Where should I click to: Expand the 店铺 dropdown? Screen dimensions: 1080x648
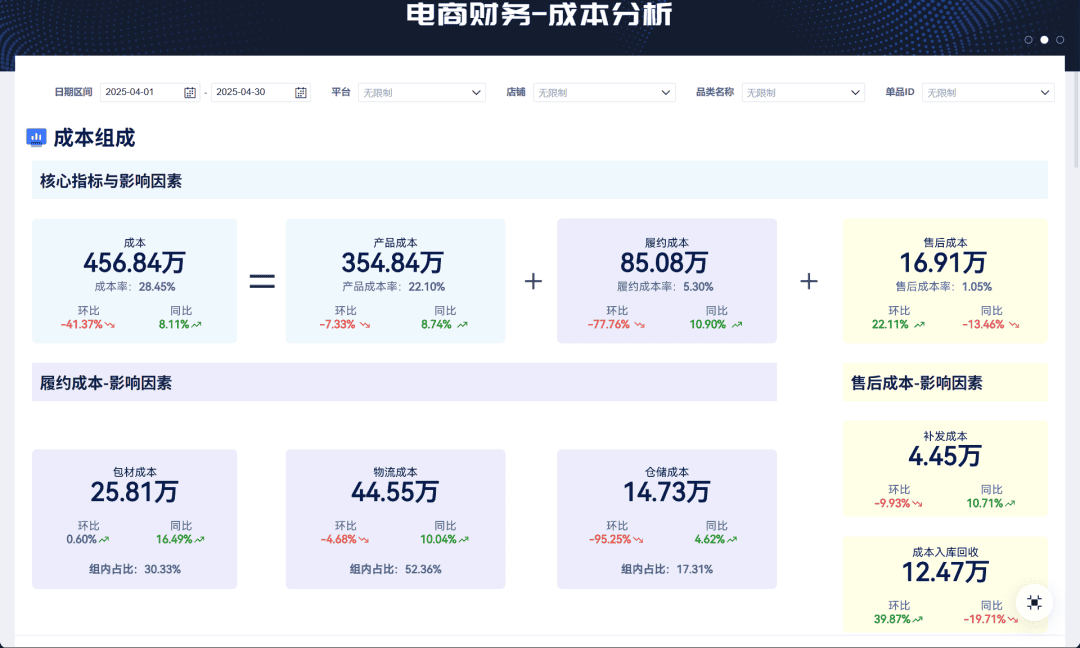click(604, 92)
